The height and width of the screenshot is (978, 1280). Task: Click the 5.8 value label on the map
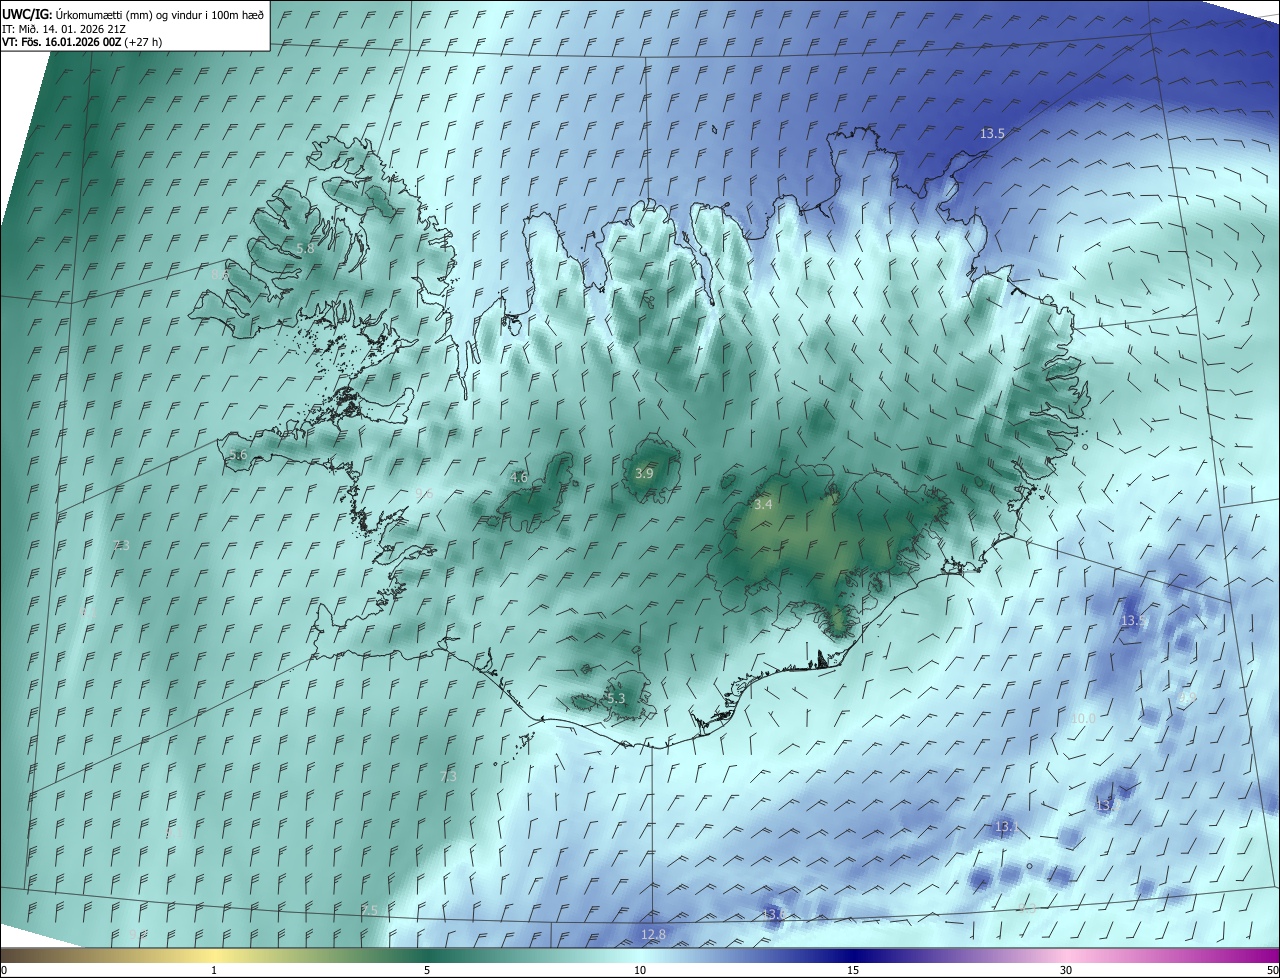305,248
